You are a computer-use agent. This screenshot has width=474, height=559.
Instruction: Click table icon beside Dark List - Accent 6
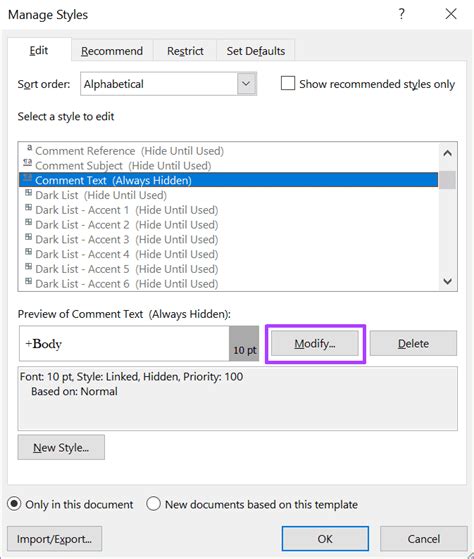coord(28,281)
